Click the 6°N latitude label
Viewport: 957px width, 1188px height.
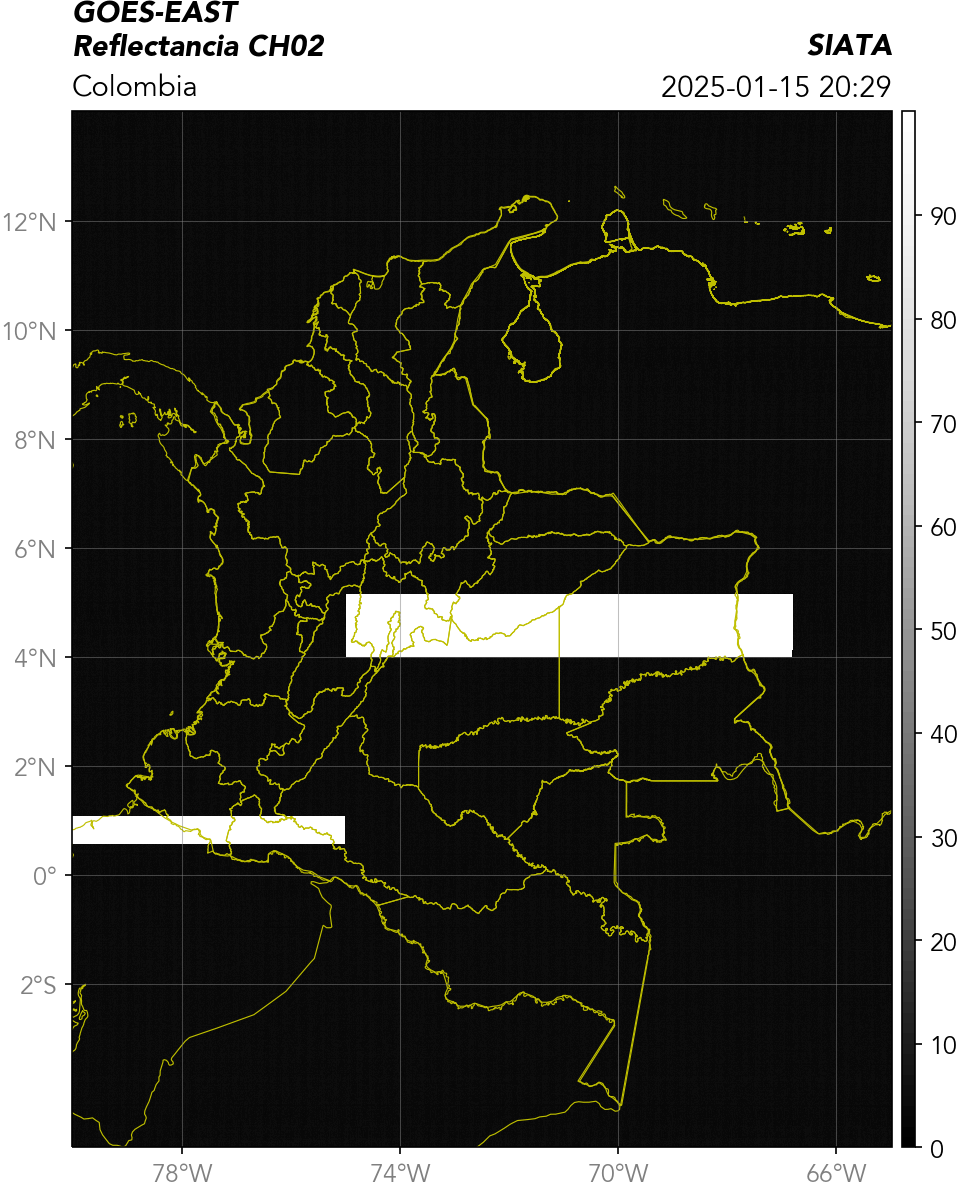click(35, 549)
